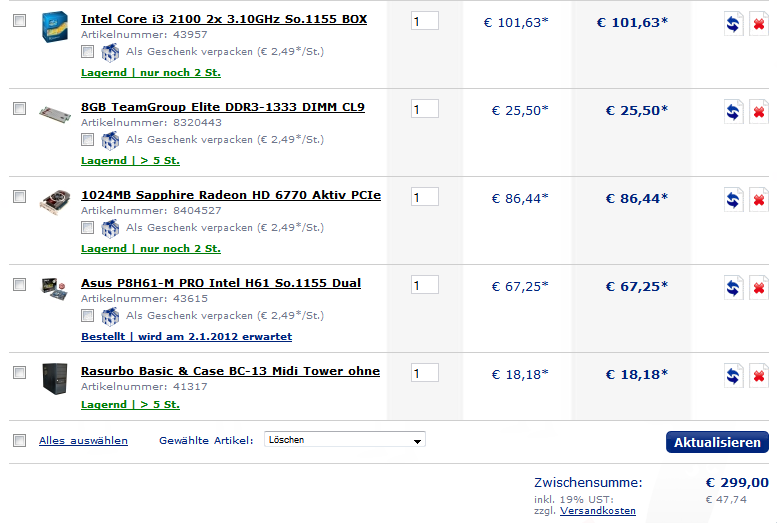Image resolution: width=777 pixels, height=523 pixels.
Task: Click the Radeon graphics card thumbnail
Action: pos(55,202)
